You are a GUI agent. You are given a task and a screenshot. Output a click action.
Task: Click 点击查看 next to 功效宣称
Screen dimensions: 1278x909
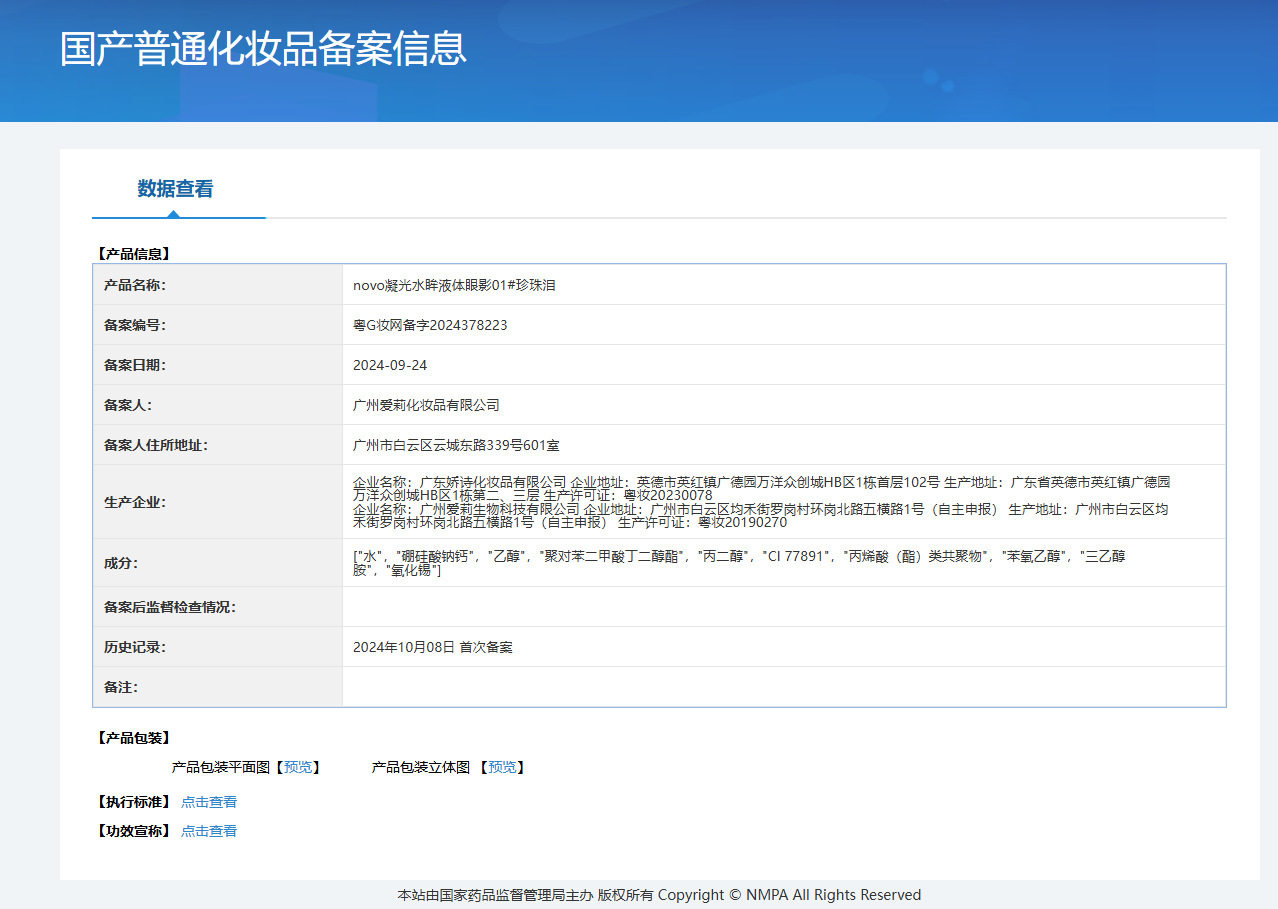pos(209,831)
